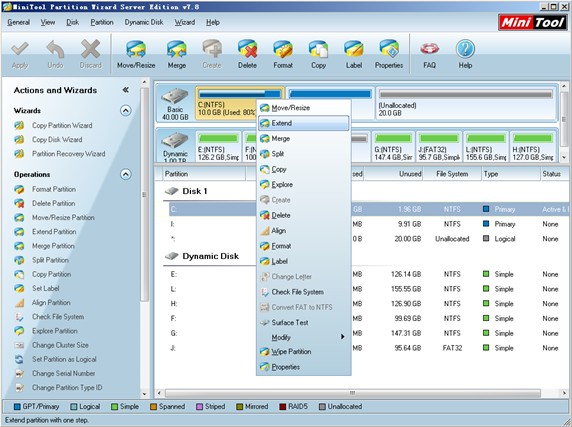572x427 pixels.
Task: Choose Align in the context menu
Action: coord(304,231)
